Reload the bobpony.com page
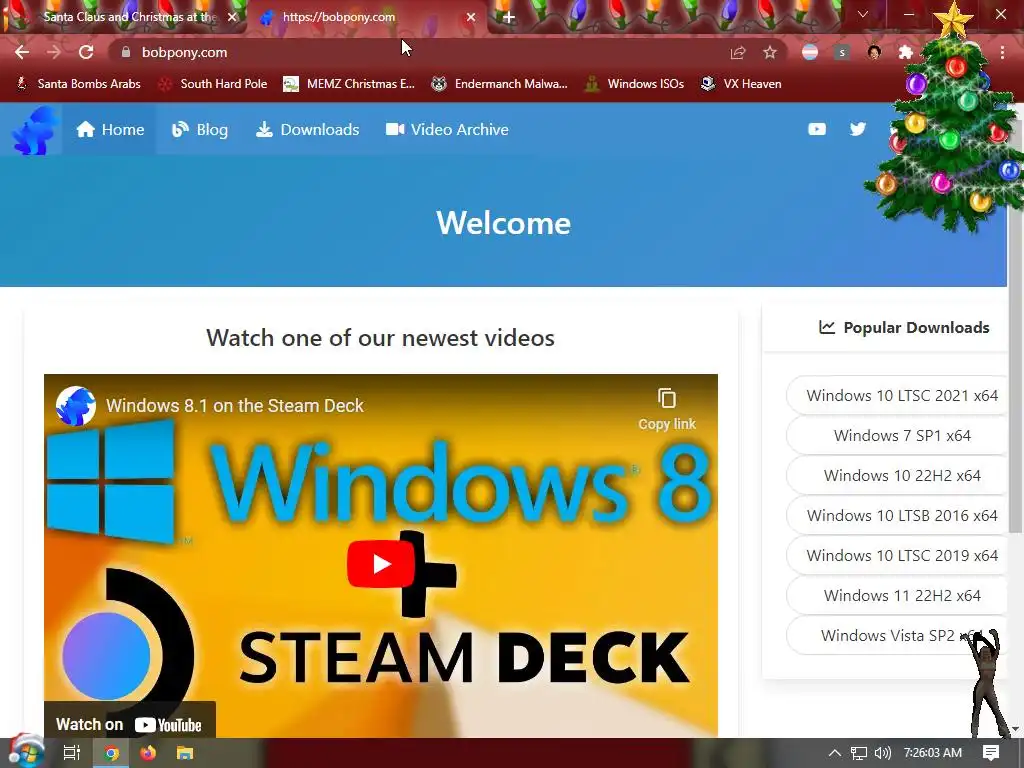The width and height of the screenshot is (1024, 768). pyautogui.click(x=86, y=52)
